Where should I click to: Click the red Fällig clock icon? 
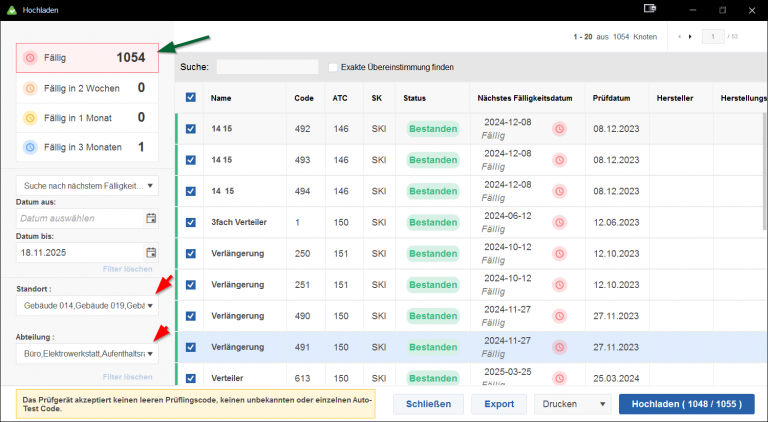point(30,58)
